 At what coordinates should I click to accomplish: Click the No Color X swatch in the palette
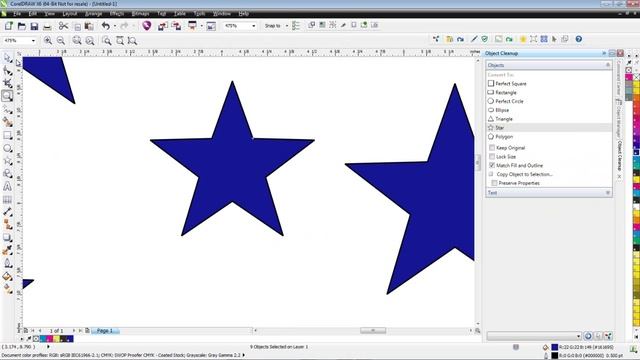636,77
